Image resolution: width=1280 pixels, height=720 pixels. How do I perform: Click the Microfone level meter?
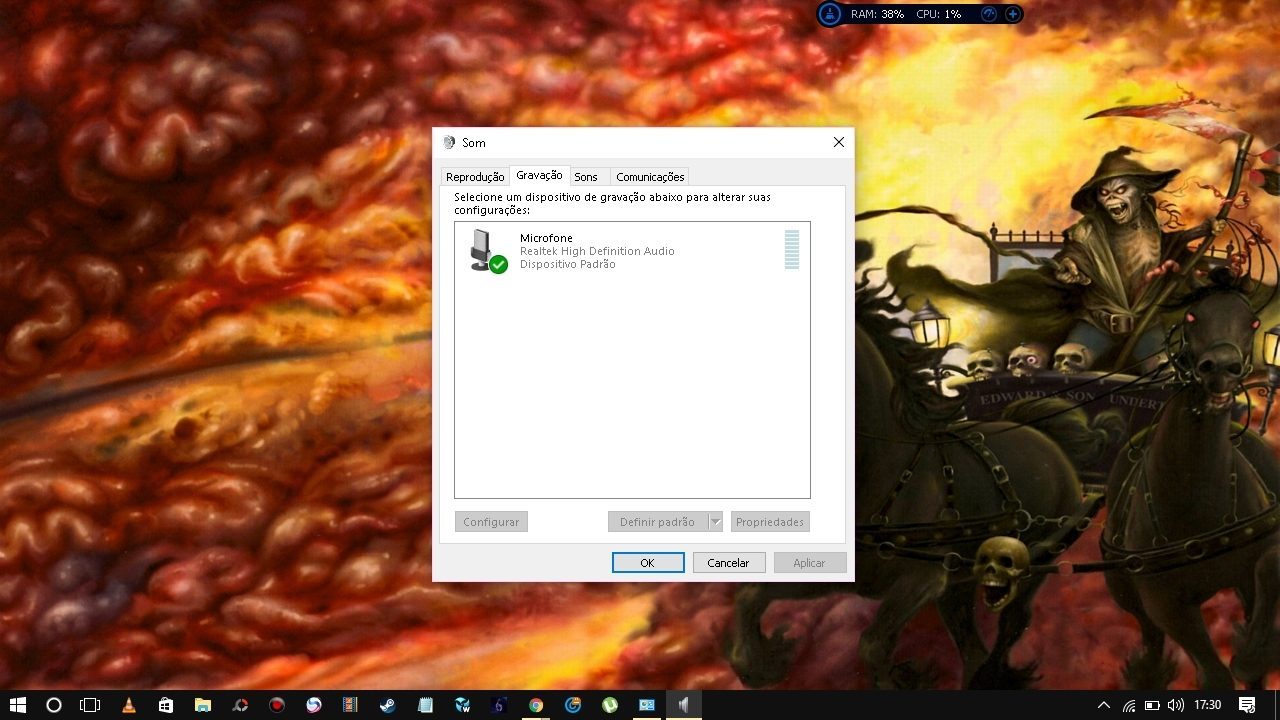tap(792, 250)
